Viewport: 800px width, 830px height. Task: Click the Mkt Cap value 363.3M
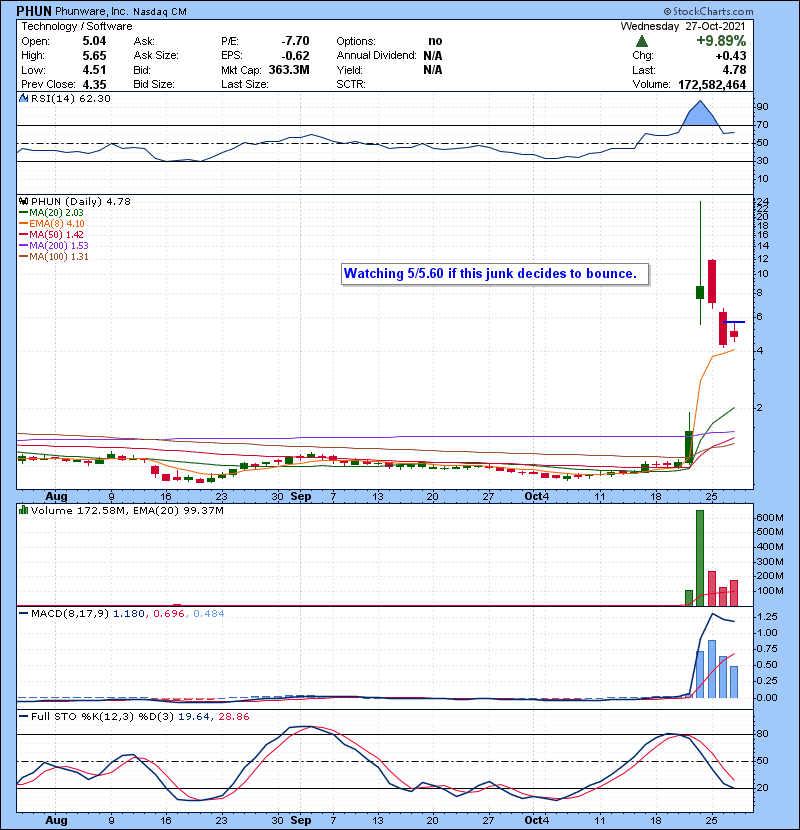289,70
